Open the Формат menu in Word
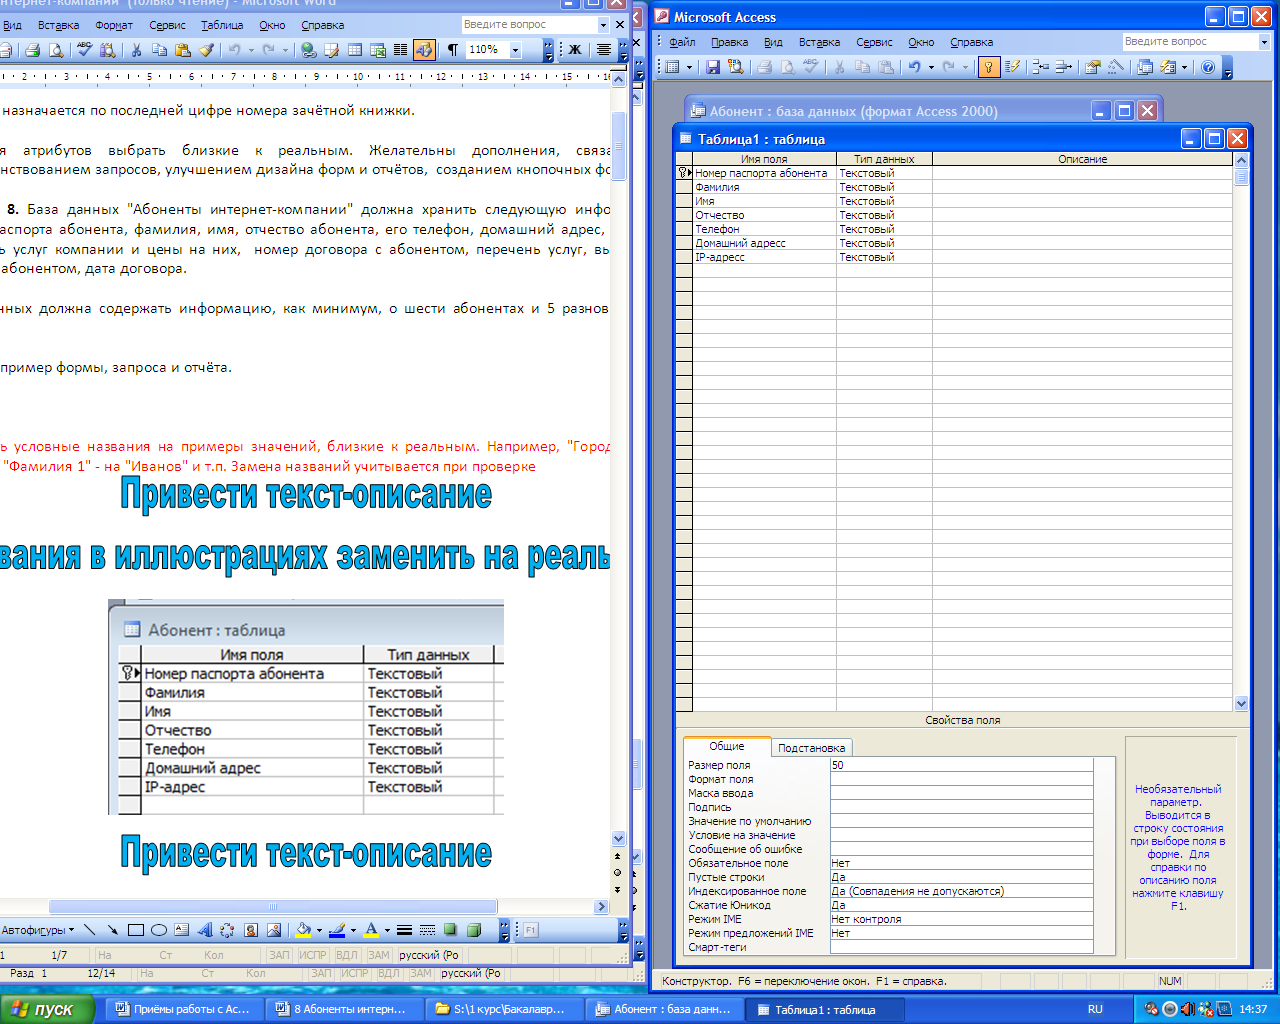 [x=114, y=25]
